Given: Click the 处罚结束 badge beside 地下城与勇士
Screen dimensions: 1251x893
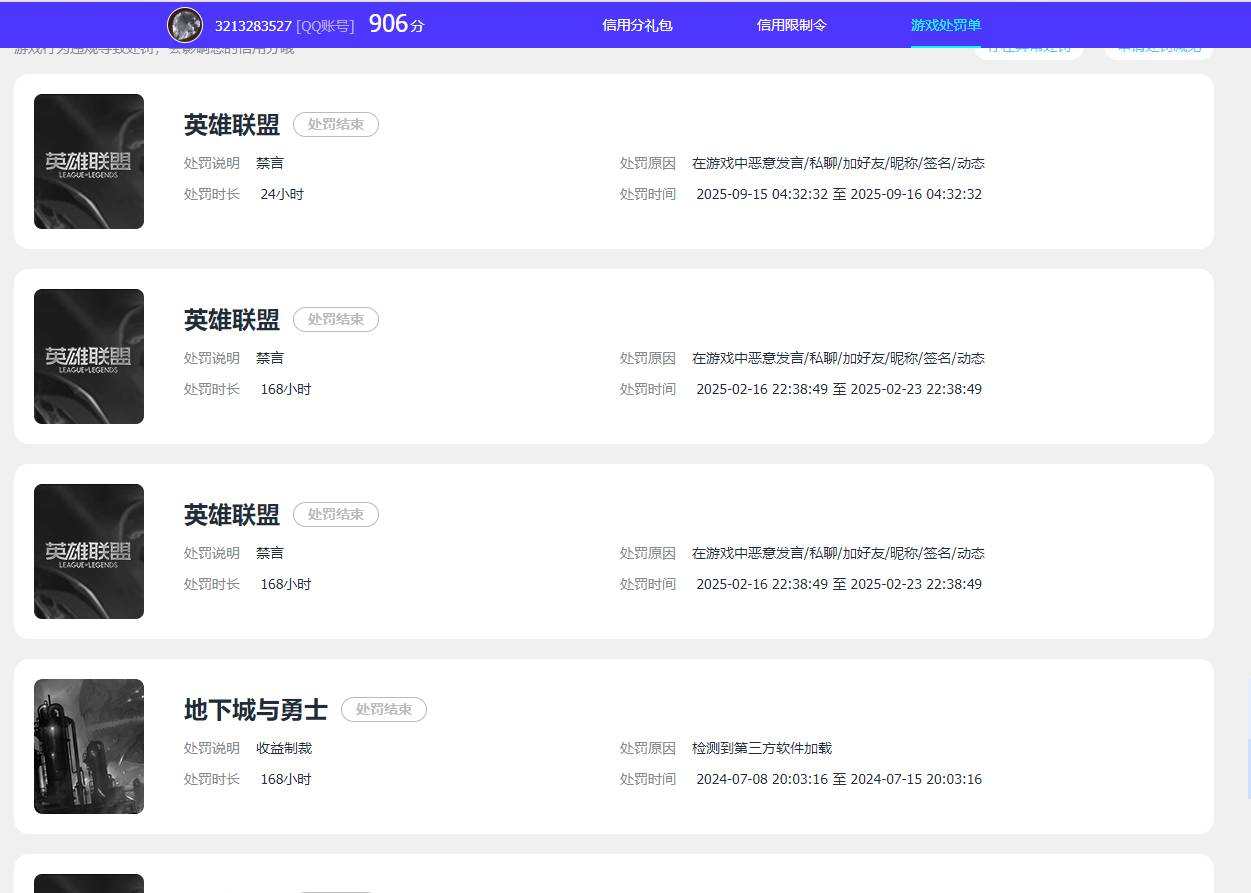Looking at the screenshot, I should [x=384, y=710].
